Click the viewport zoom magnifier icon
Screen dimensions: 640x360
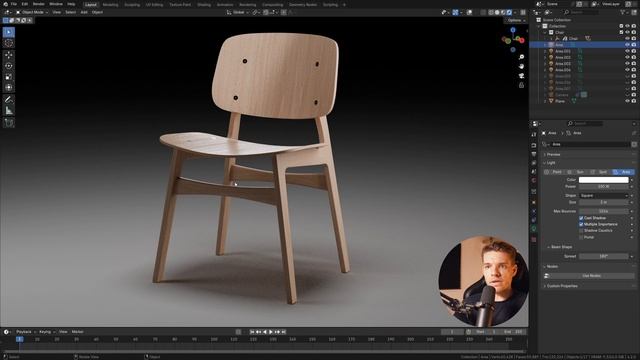point(521,57)
